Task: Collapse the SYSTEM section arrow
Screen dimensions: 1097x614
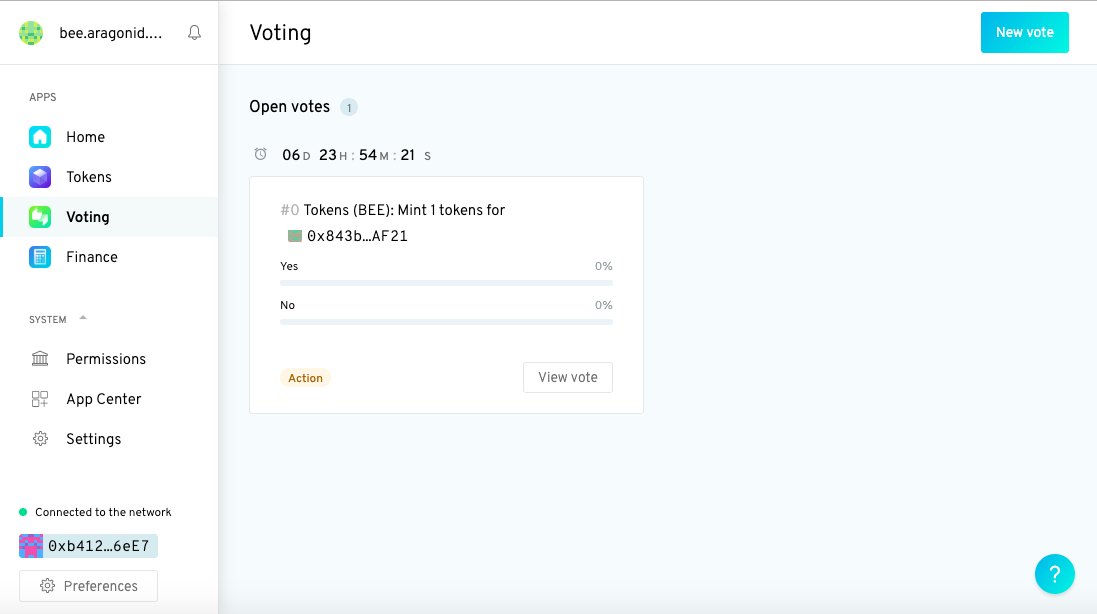Action: click(83, 318)
